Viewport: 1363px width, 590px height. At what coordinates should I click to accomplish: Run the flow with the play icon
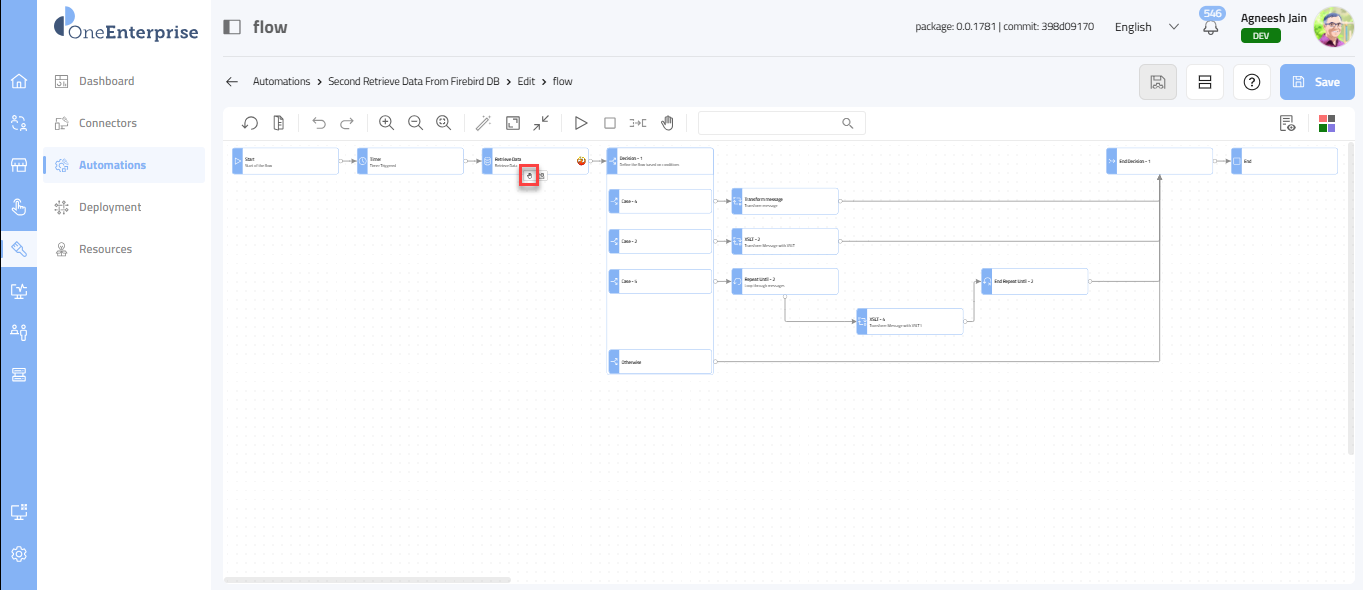580,123
